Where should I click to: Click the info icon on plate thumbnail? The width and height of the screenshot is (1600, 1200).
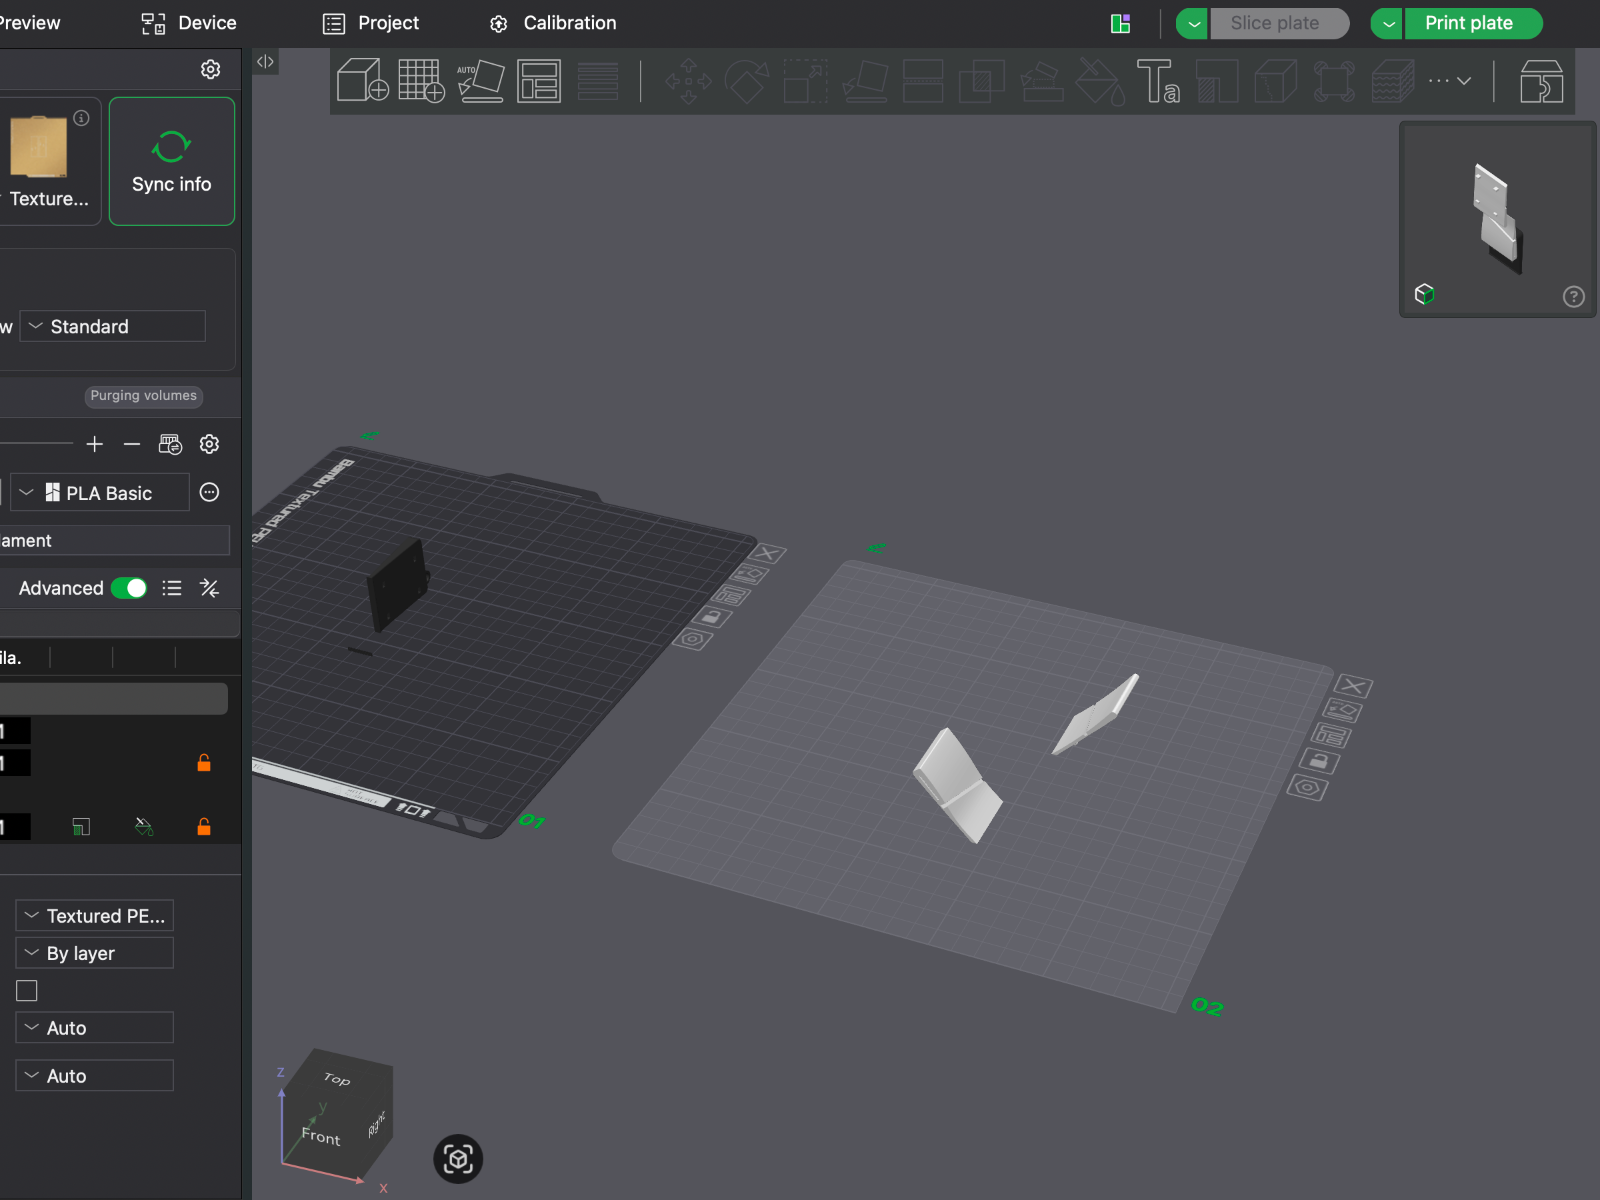pyautogui.click(x=82, y=118)
